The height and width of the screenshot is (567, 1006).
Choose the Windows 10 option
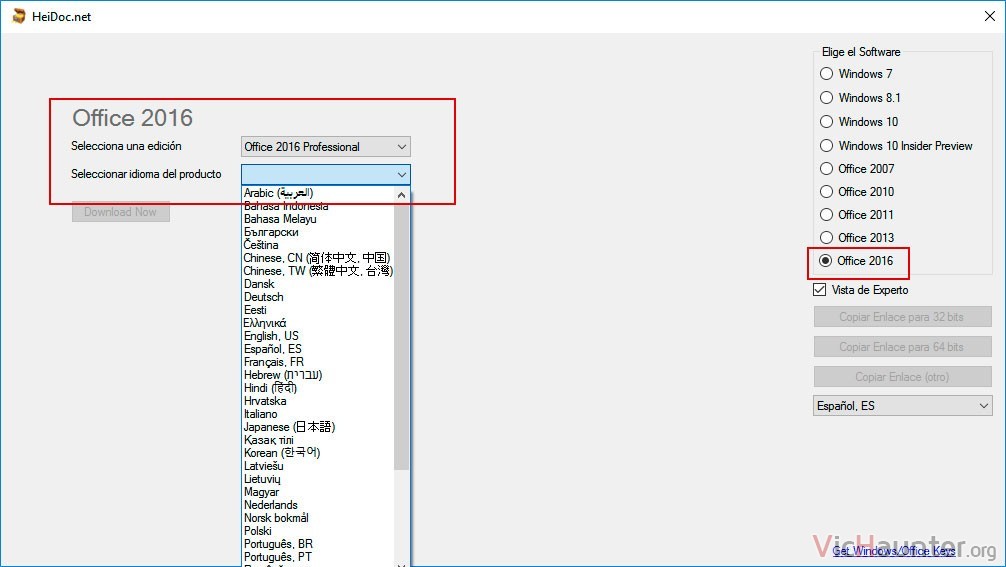(826, 122)
